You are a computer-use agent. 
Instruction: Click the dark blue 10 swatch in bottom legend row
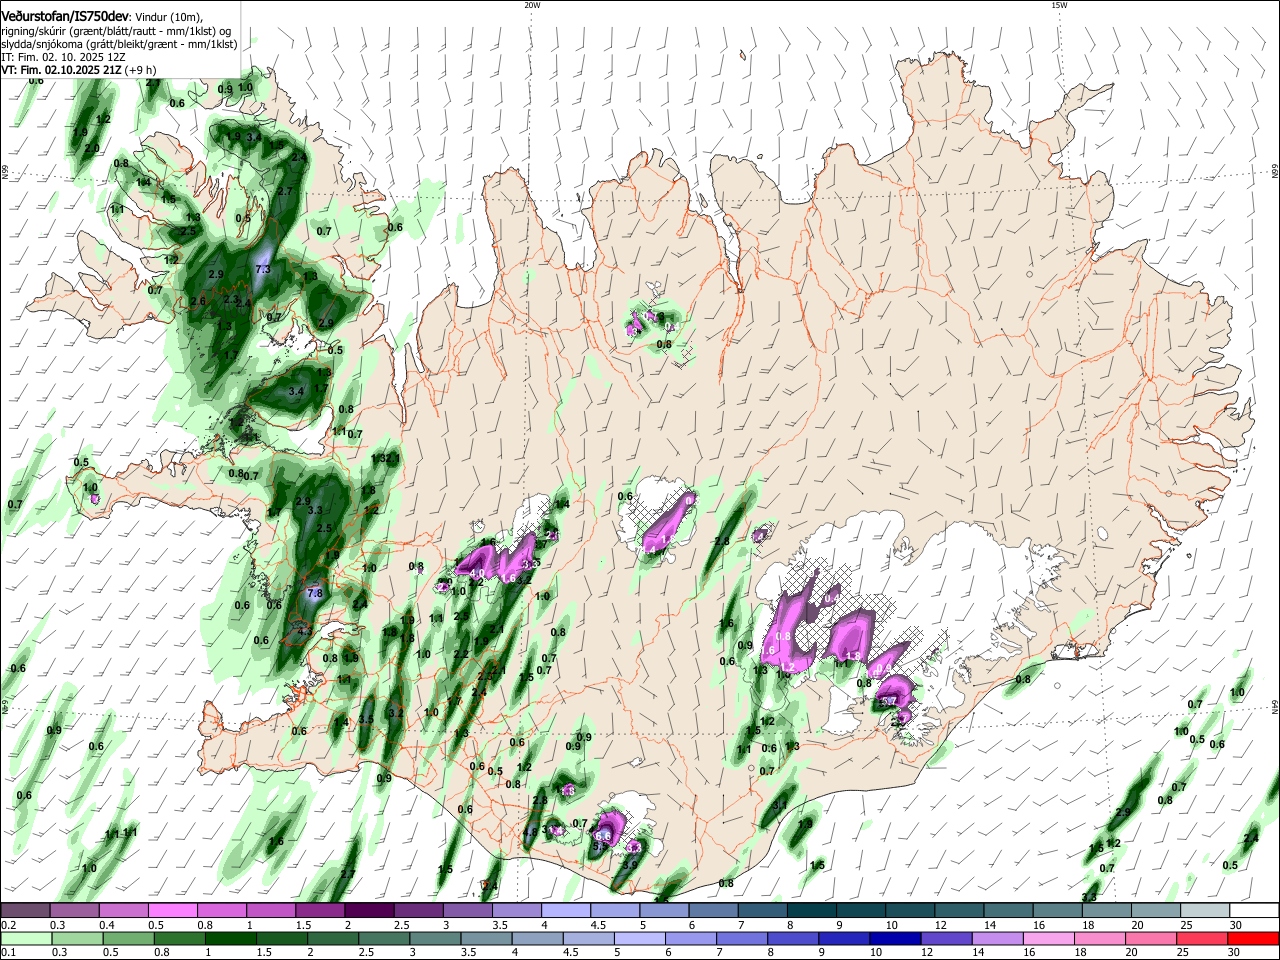(893, 938)
